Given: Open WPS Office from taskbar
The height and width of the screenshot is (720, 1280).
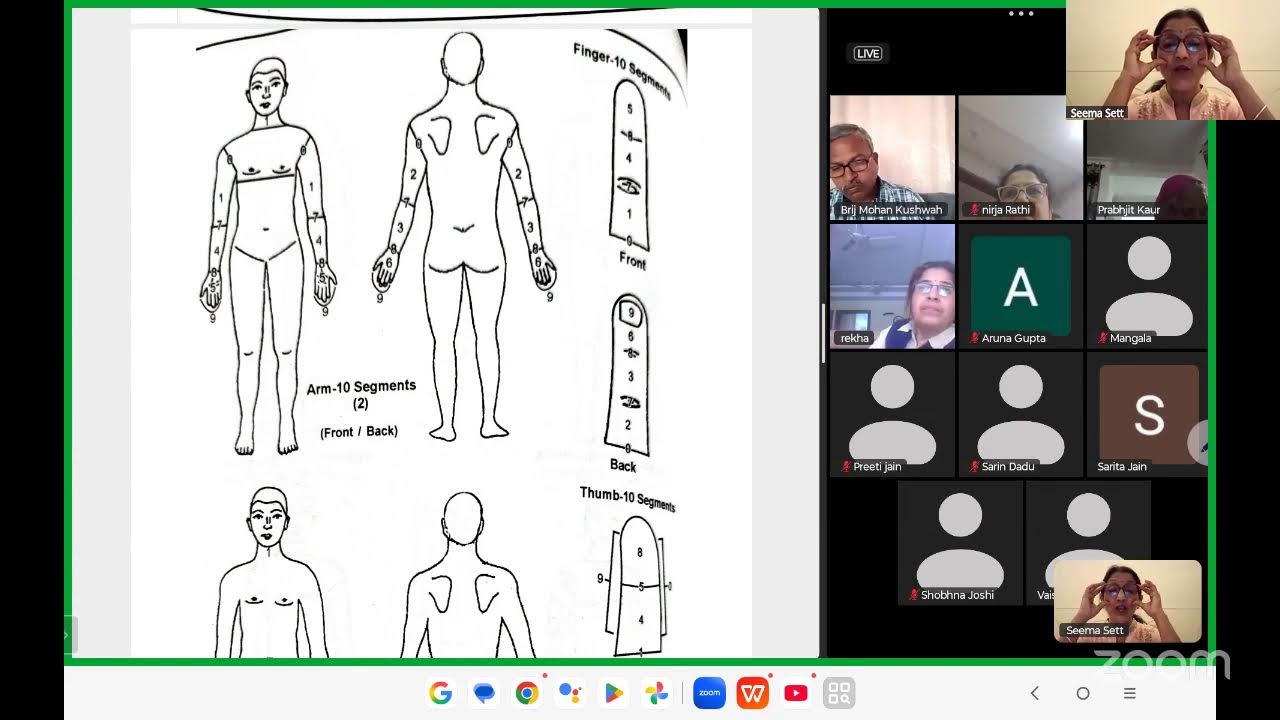Looking at the screenshot, I should [x=753, y=693].
